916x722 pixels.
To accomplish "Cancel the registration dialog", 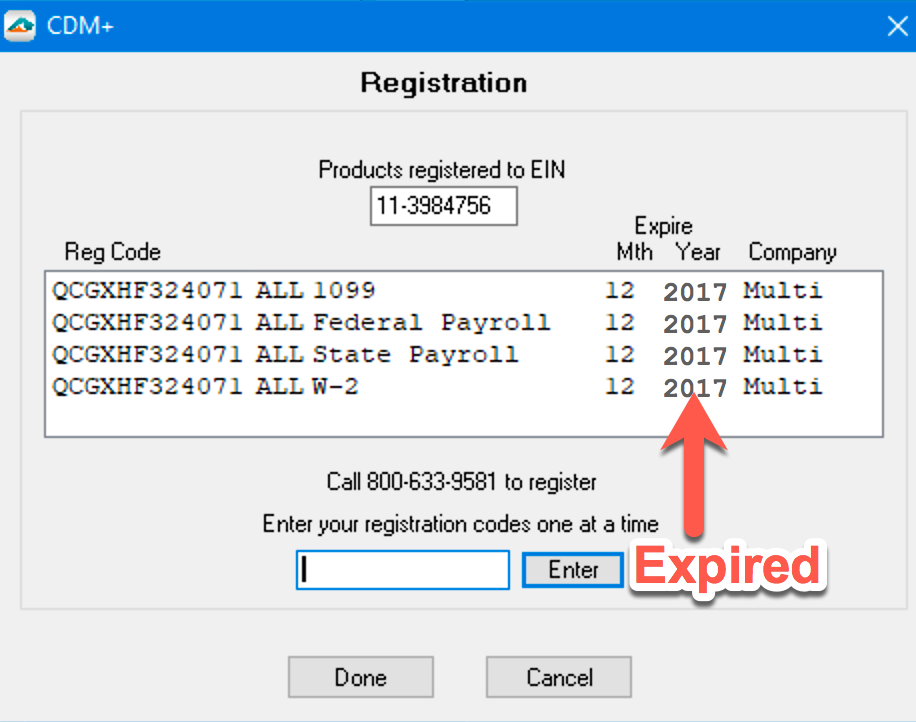I will tap(558, 677).
